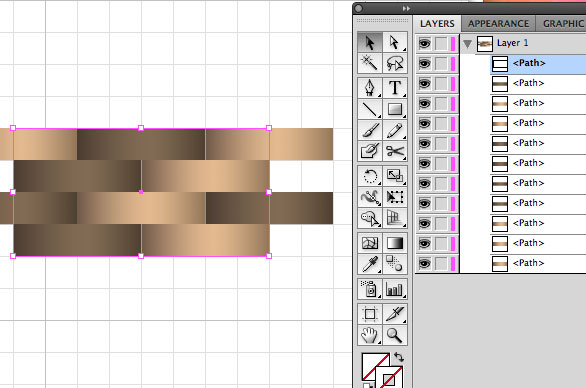Image resolution: width=586 pixels, height=388 pixels.
Task: Select the Direct Selection (white arrow) tool
Action: tap(394, 43)
